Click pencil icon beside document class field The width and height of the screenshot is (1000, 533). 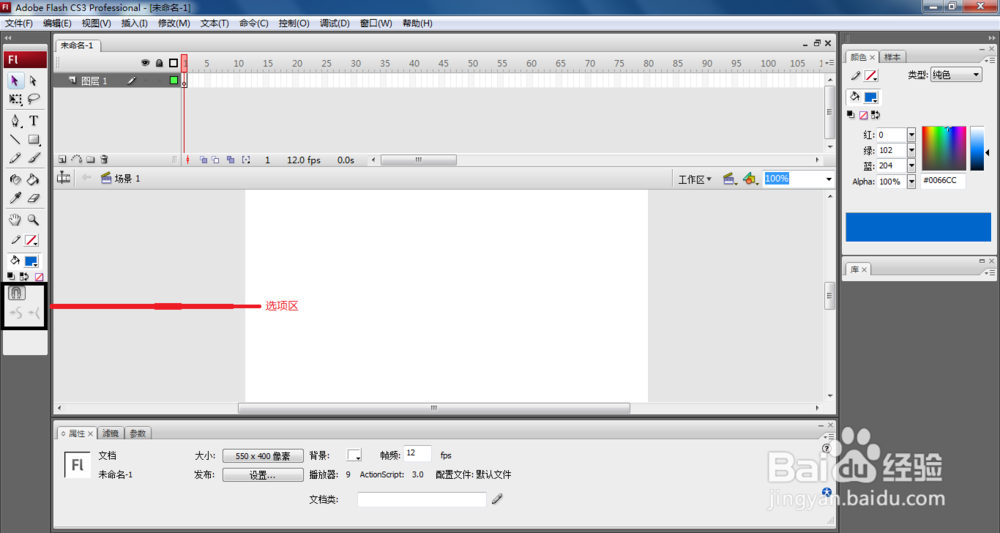[x=497, y=499]
